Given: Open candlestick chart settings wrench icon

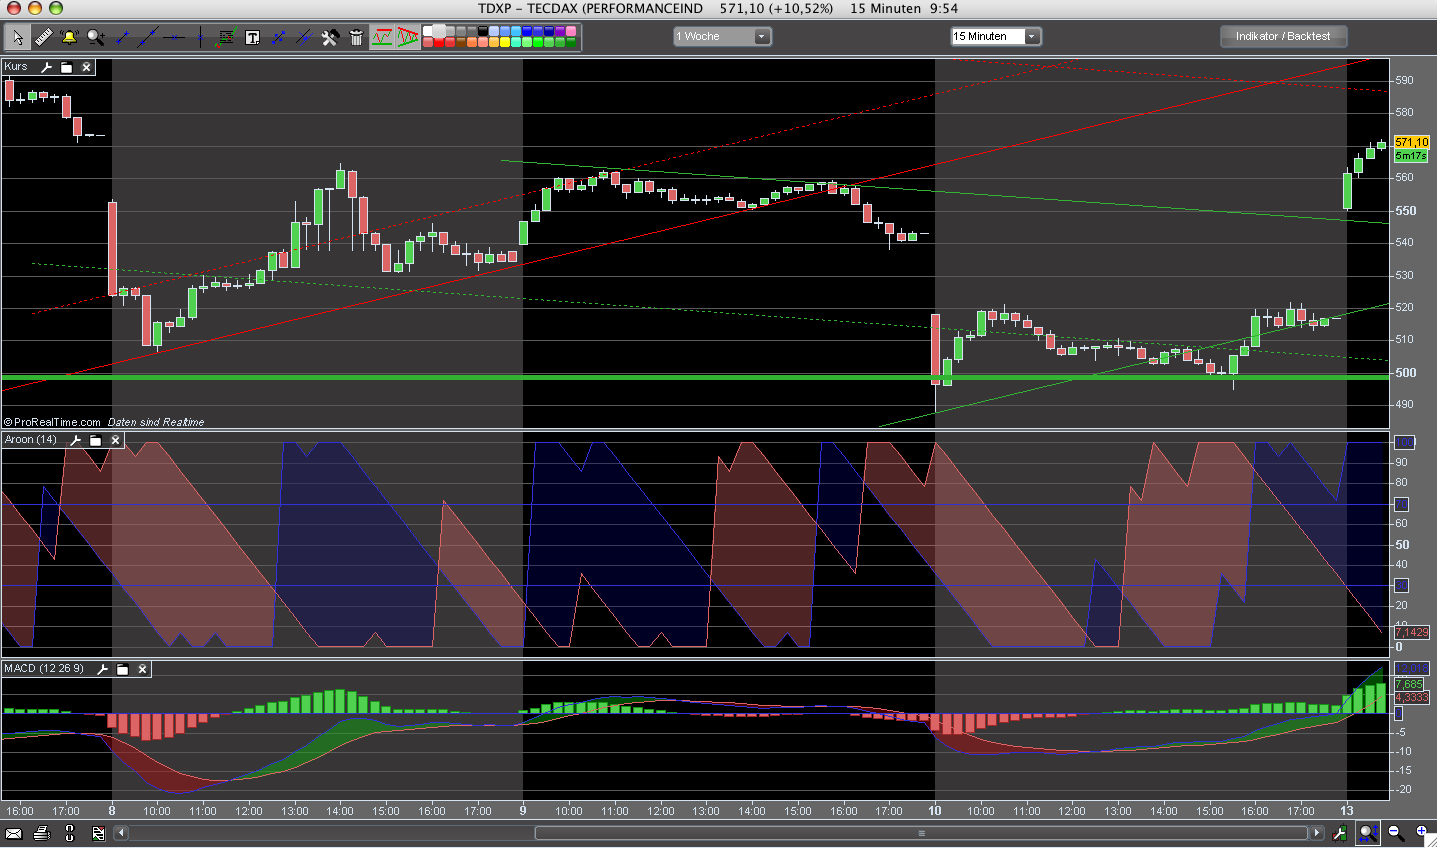Looking at the screenshot, I should pyautogui.click(x=46, y=67).
